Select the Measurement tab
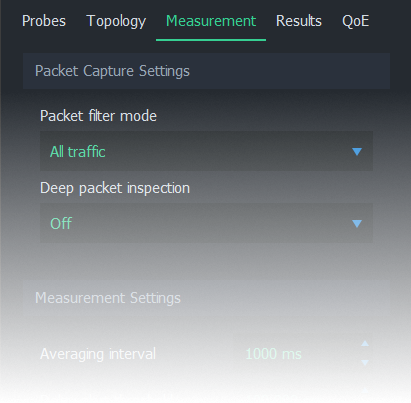 [211, 21]
